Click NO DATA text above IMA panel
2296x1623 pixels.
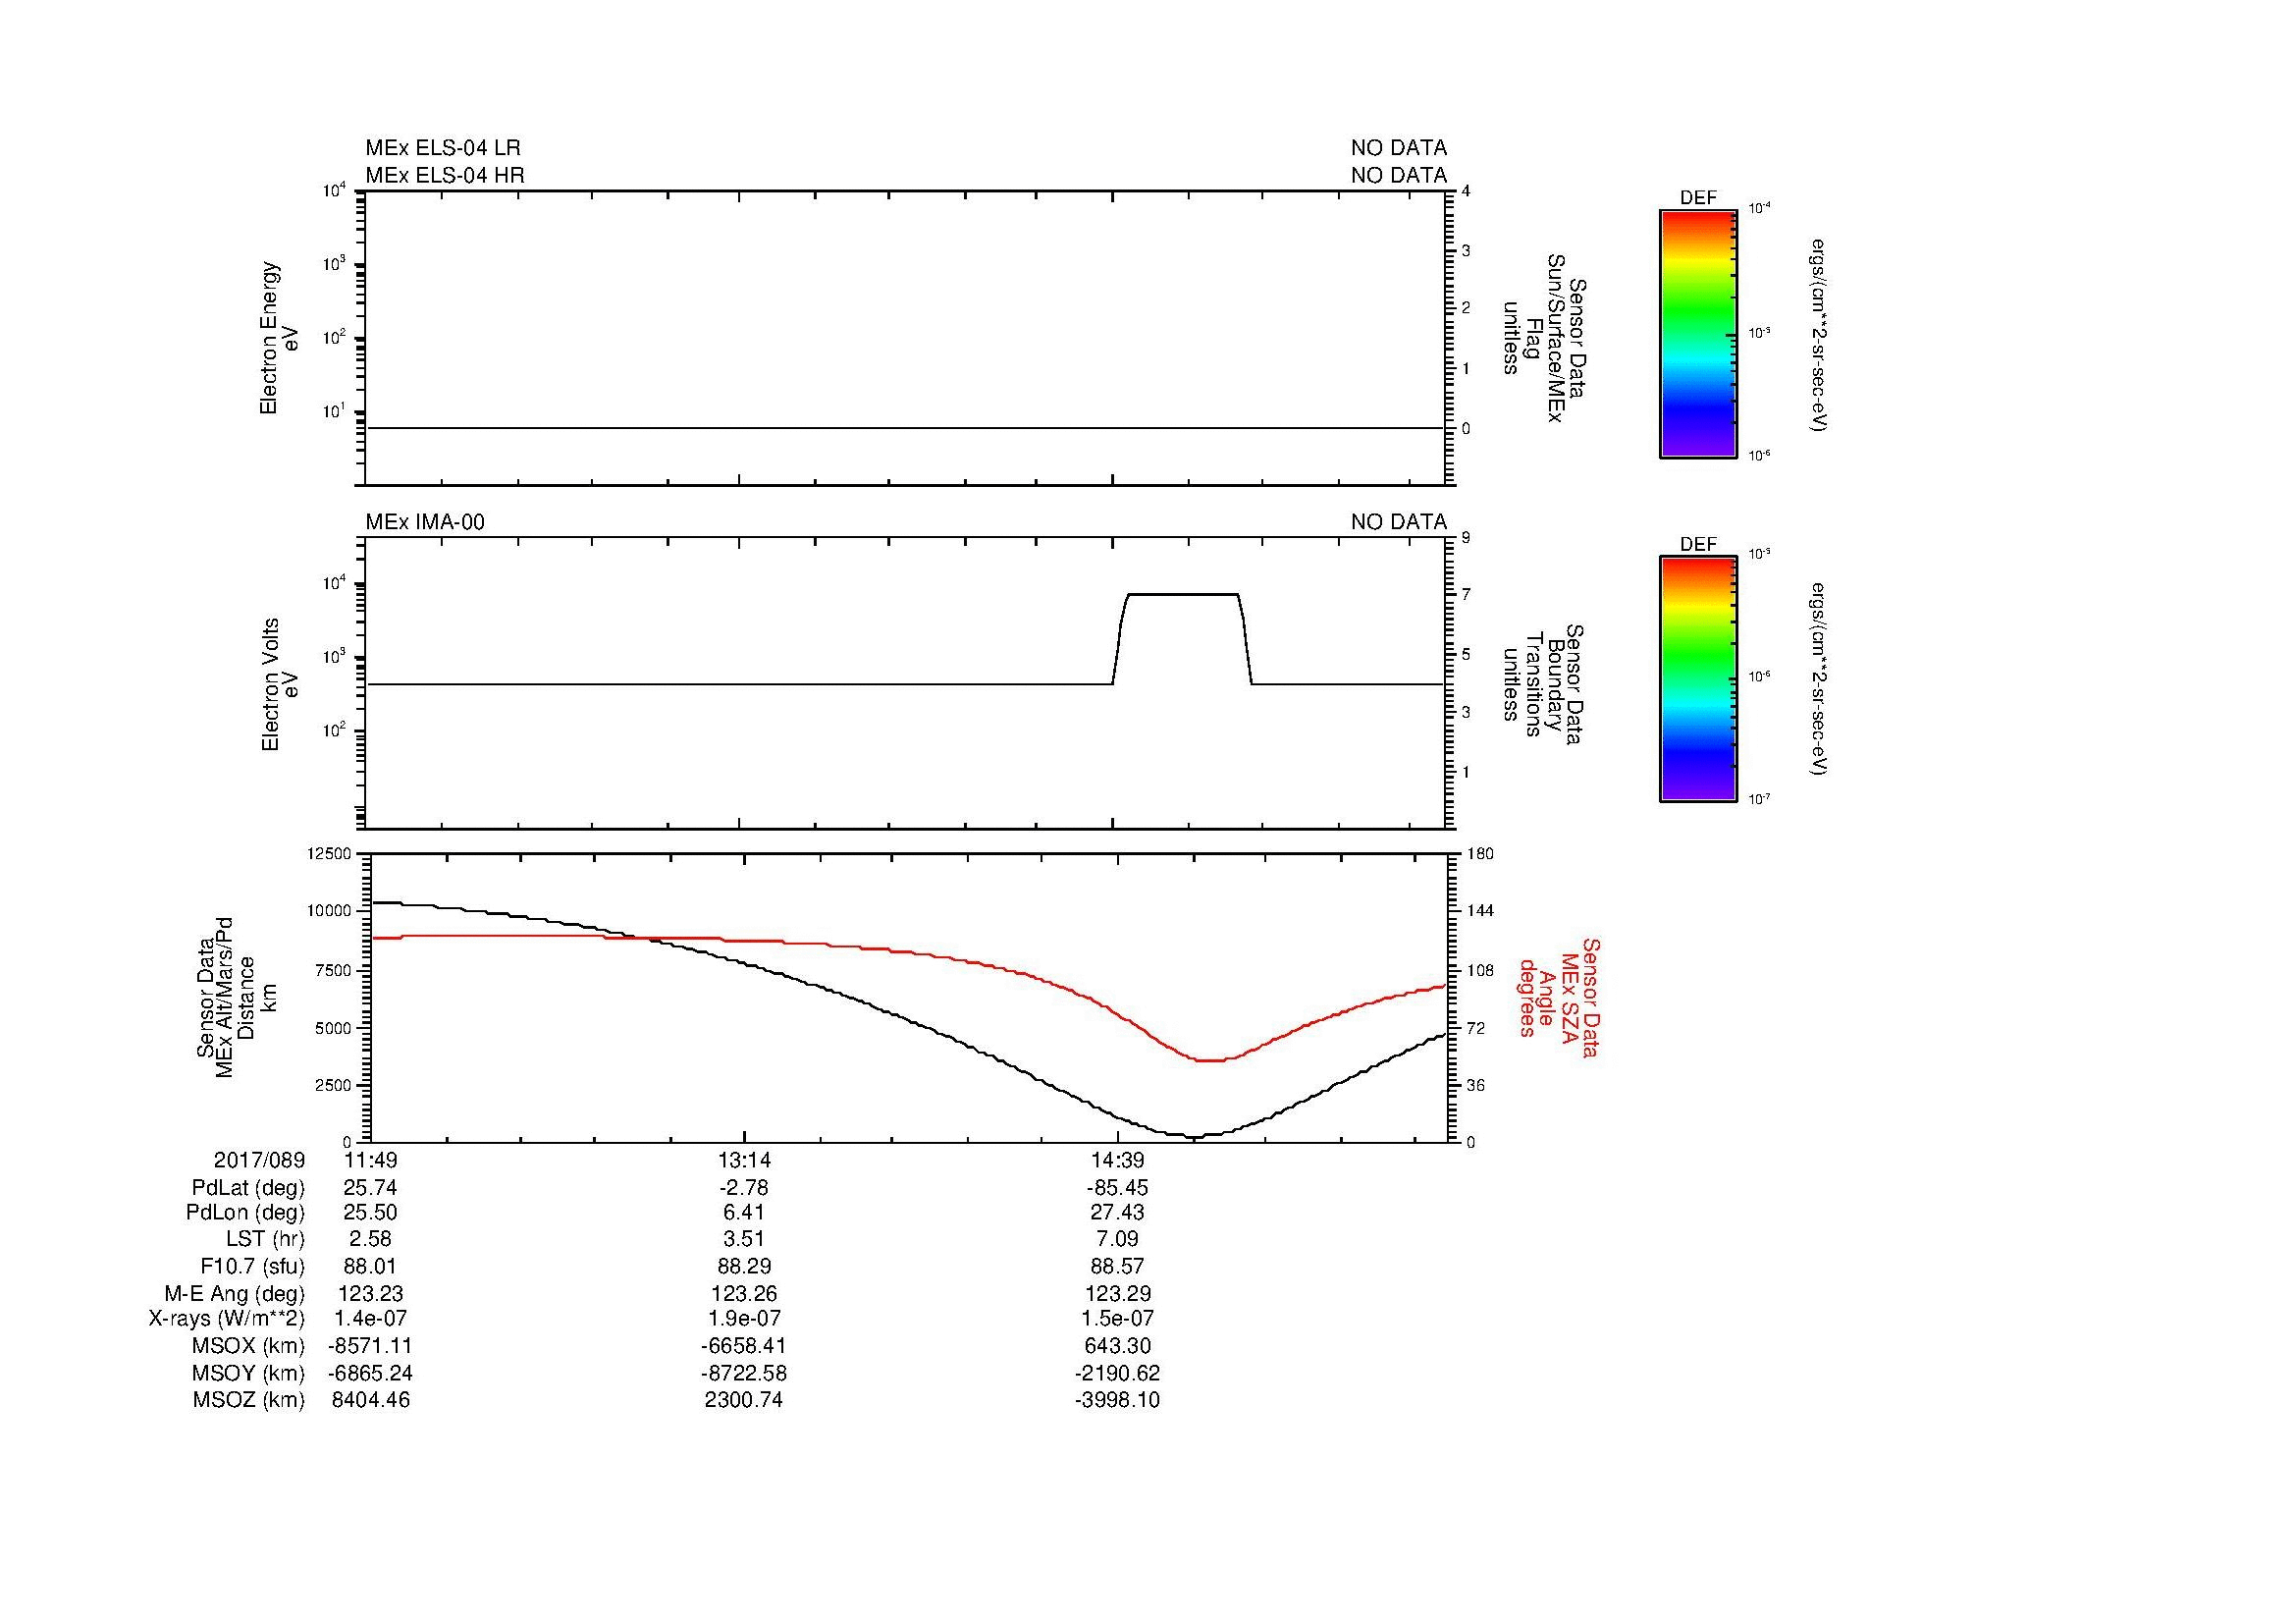tap(1398, 522)
